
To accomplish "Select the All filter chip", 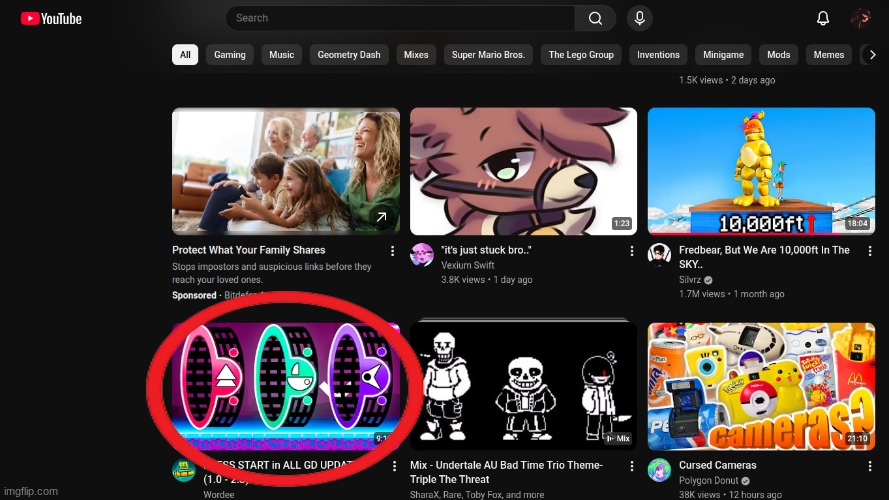I will pos(185,55).
